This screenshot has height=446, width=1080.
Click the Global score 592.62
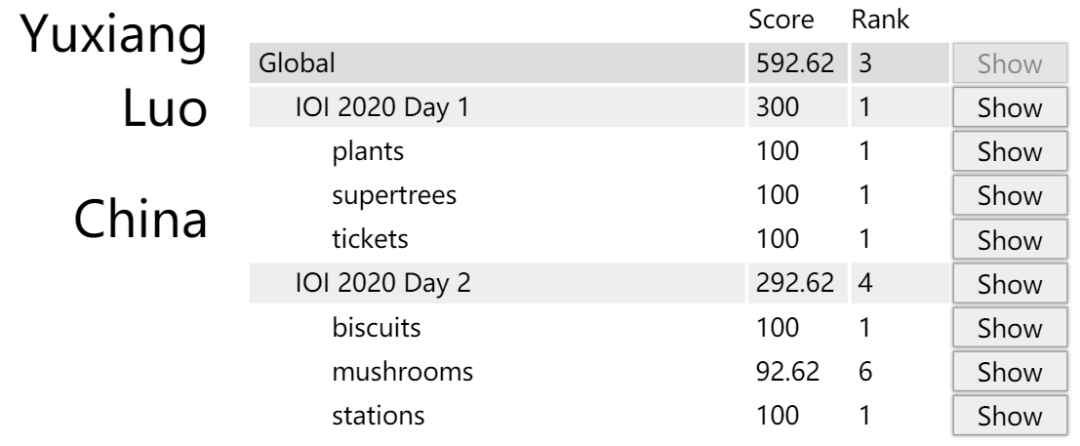(x=792, y=65)
